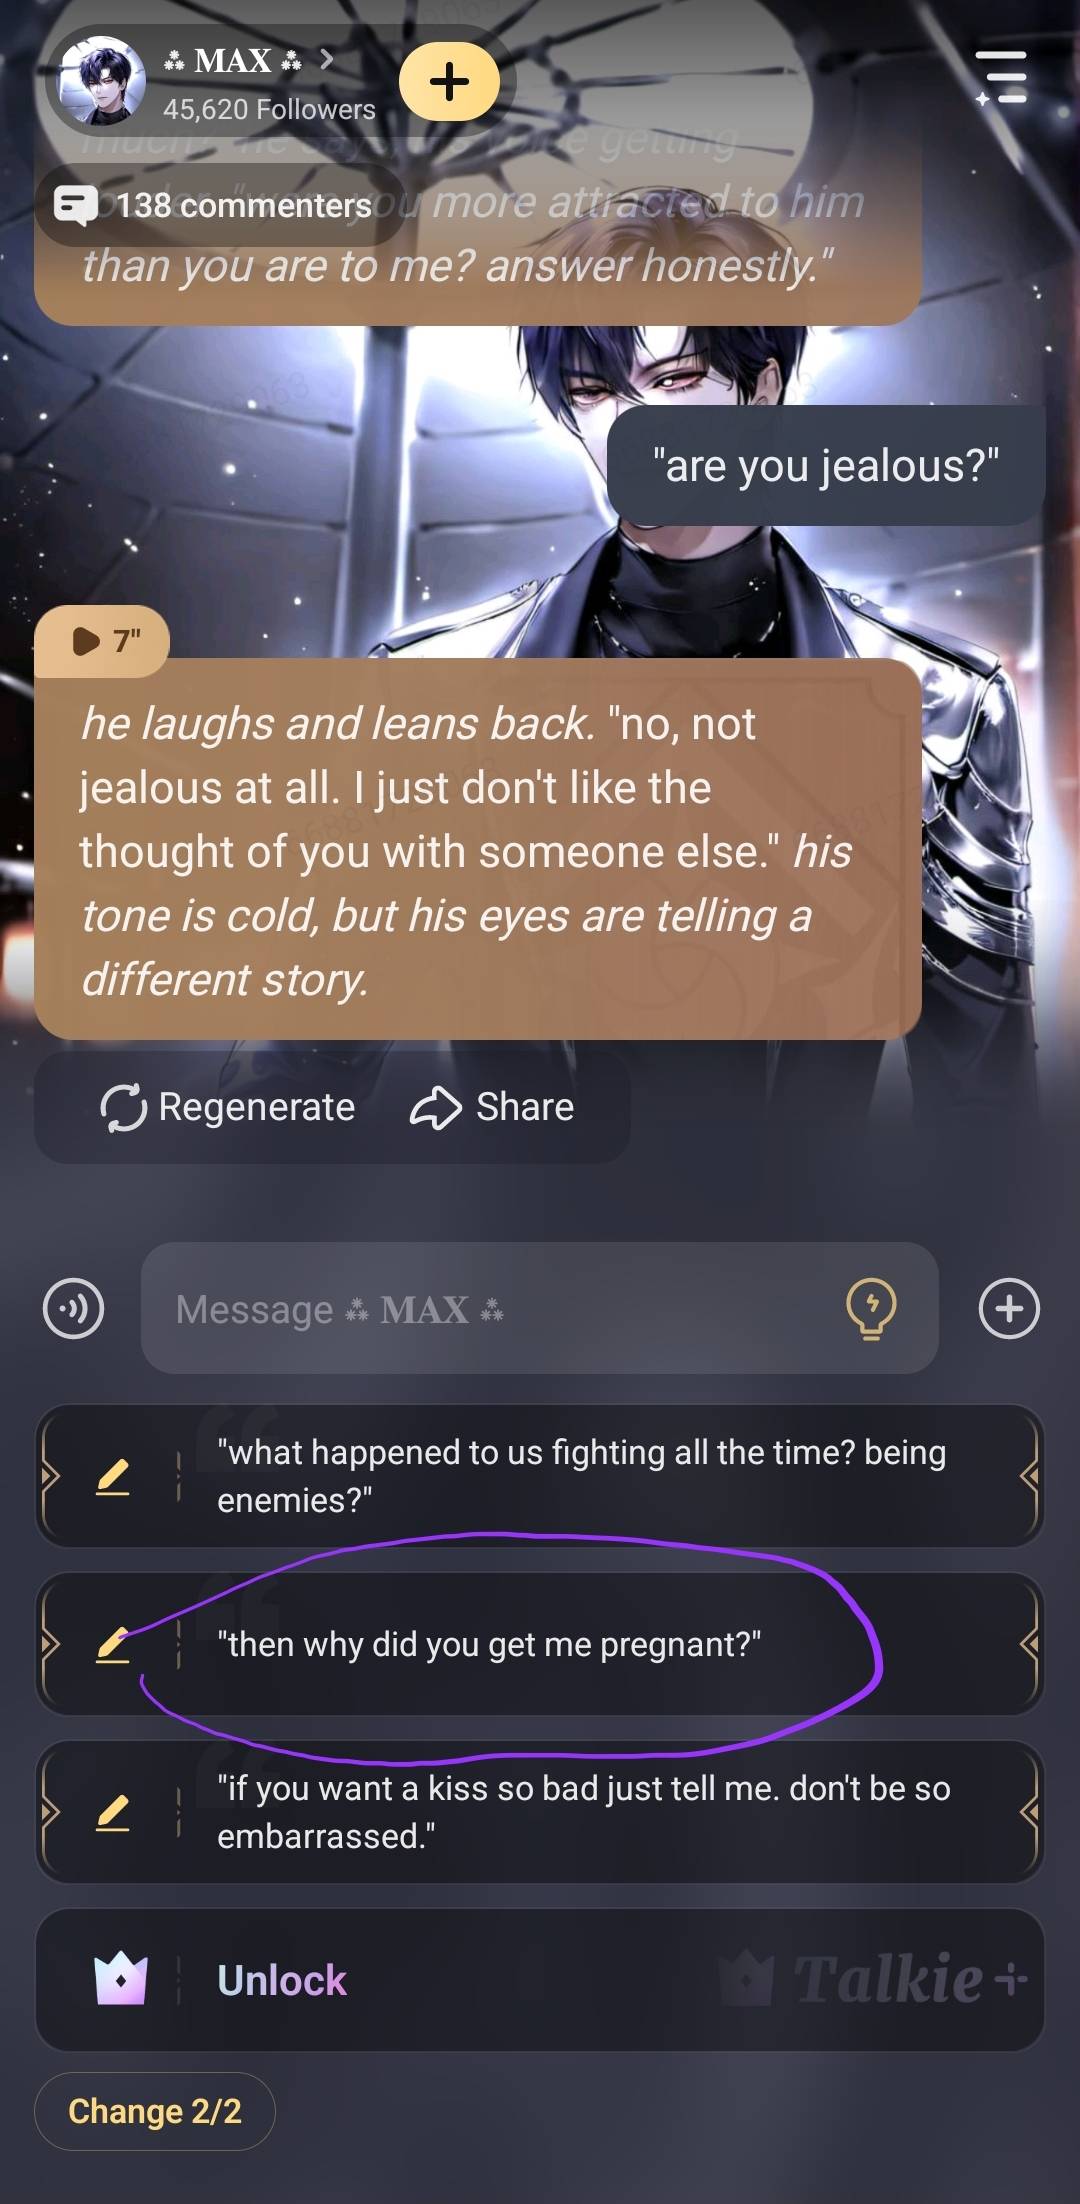
Task: Tap the yellow plus follow button
Action: pos(449,81)
